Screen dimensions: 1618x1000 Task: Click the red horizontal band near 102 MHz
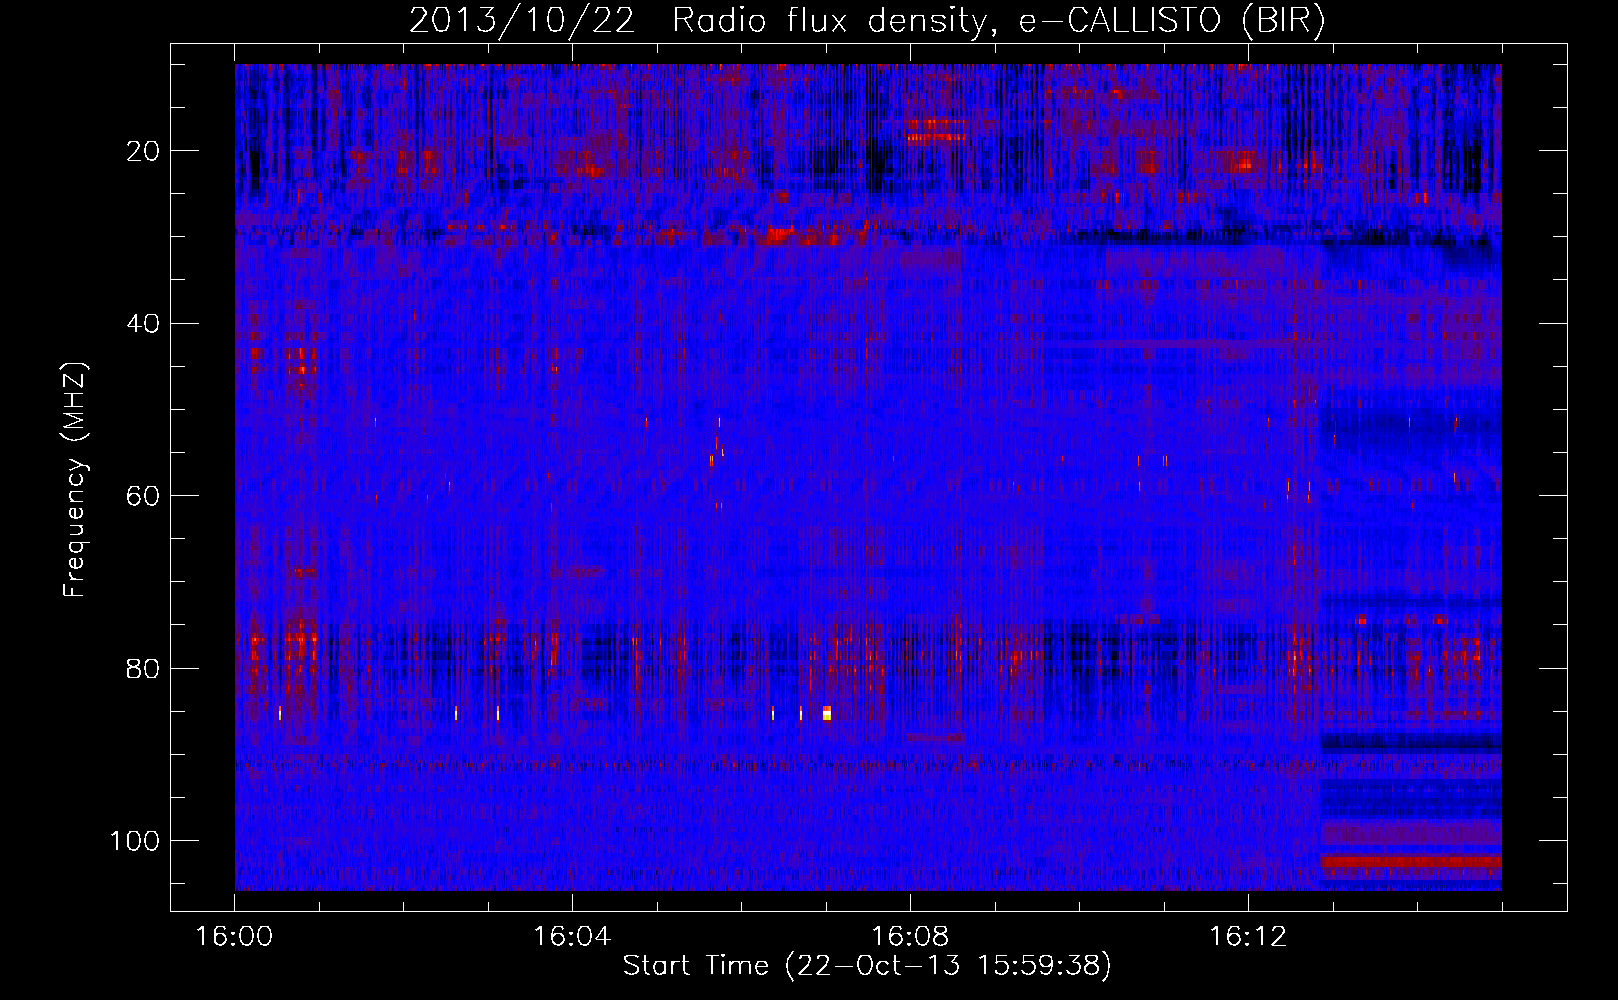pyautogui.click(x=1411, y=861)
